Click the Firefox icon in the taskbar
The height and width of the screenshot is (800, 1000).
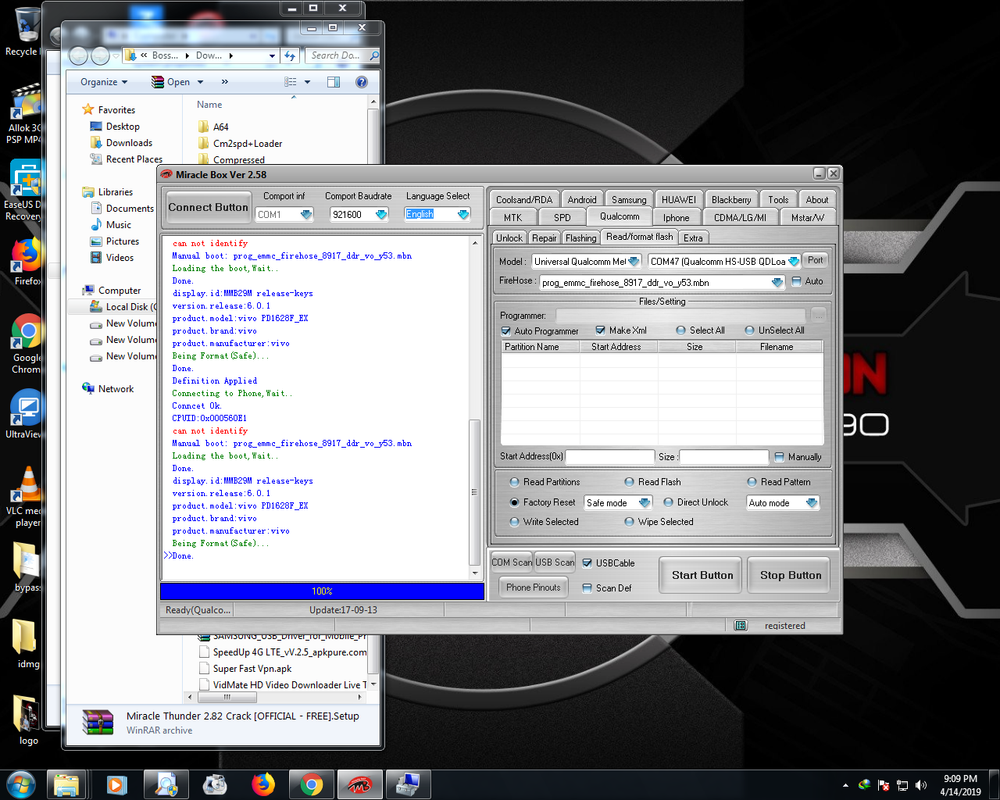click(x=263, y=784)
